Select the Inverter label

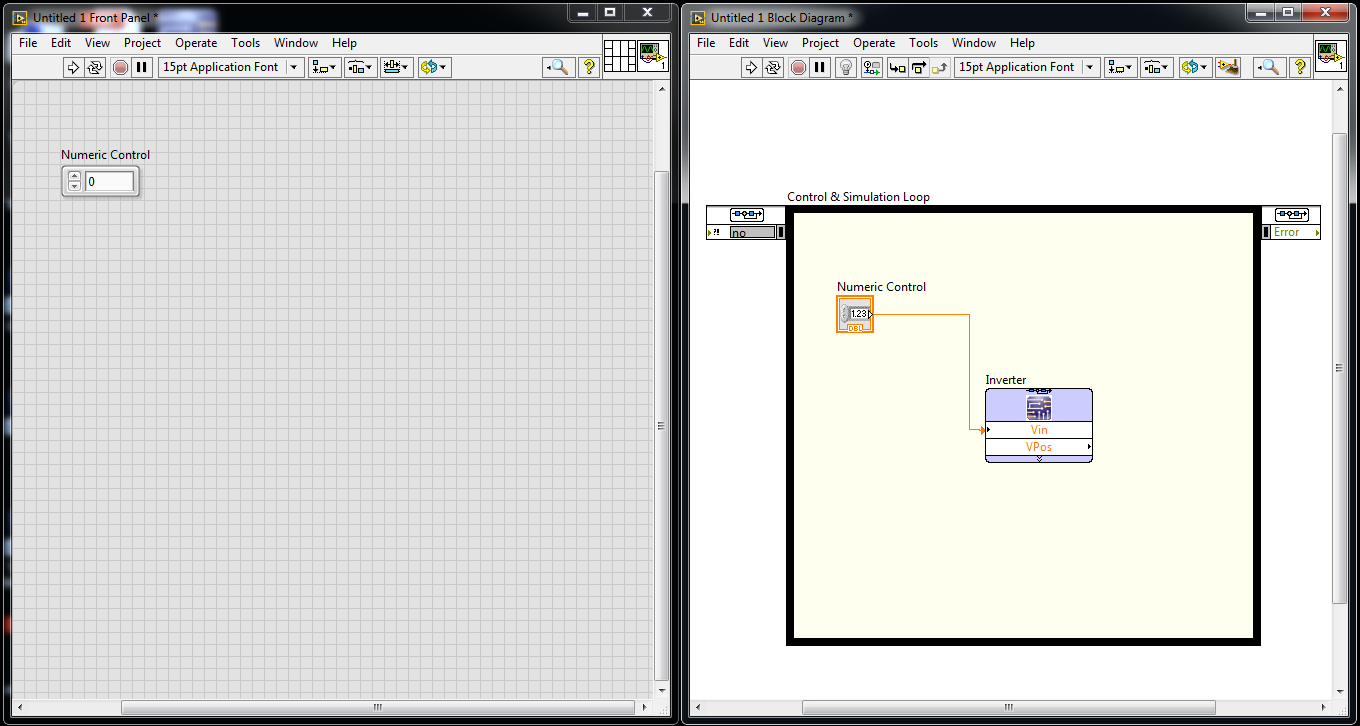(x=1006, y=380)
